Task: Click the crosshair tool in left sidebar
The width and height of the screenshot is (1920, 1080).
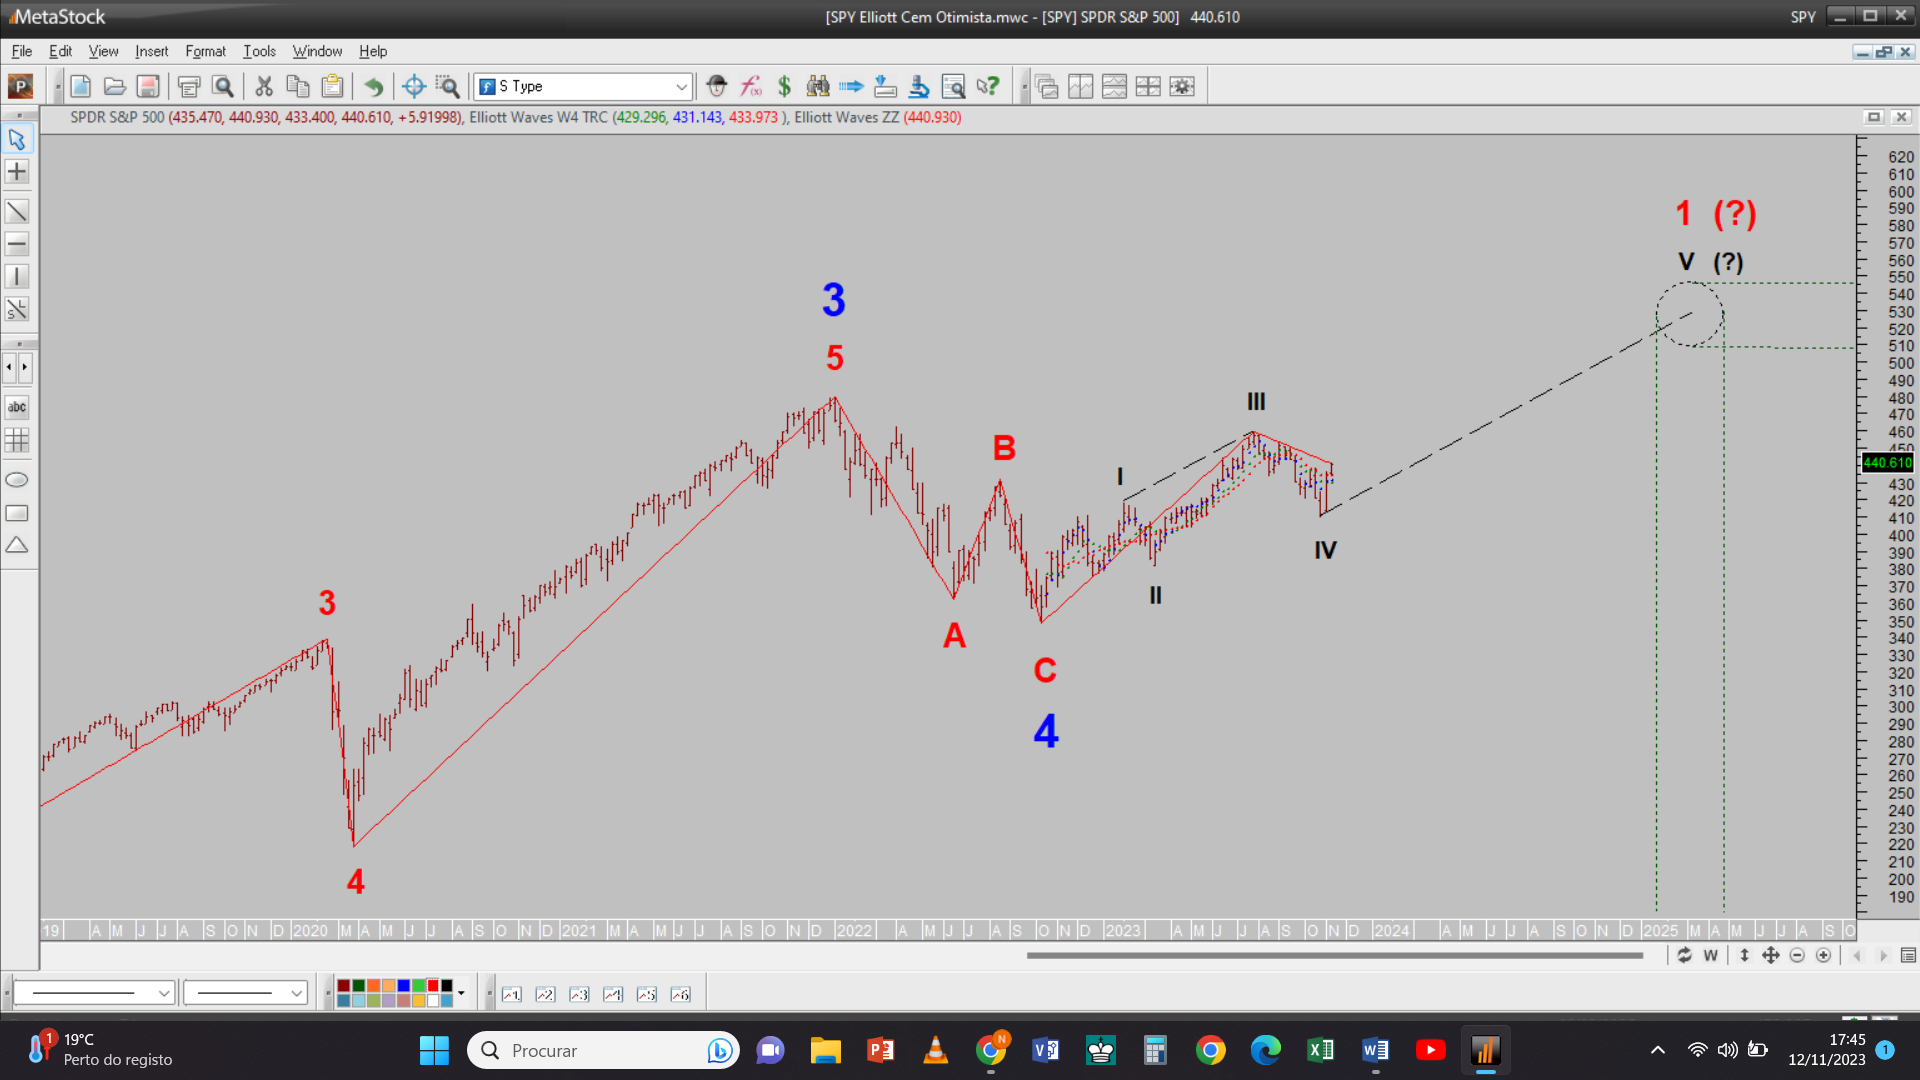Action: coord(17,172)
